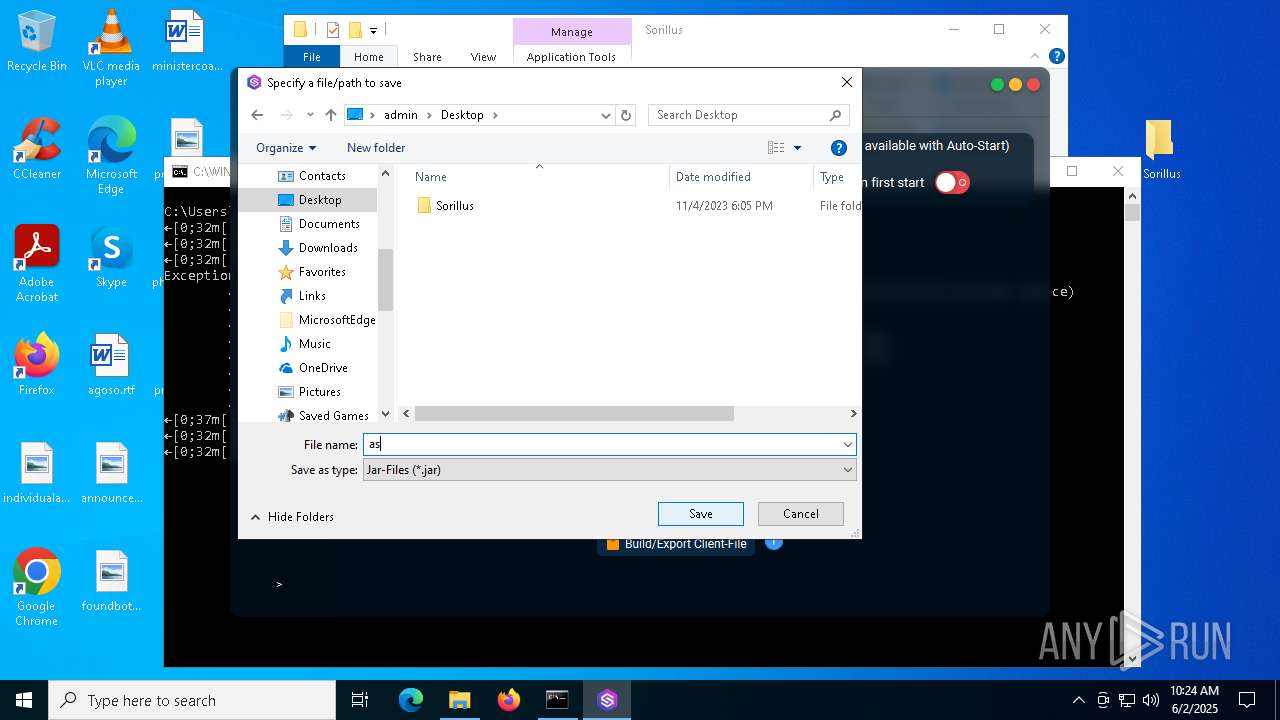
Task: Collapse folders with Hide Folders
Action: (x=292, y=517)
